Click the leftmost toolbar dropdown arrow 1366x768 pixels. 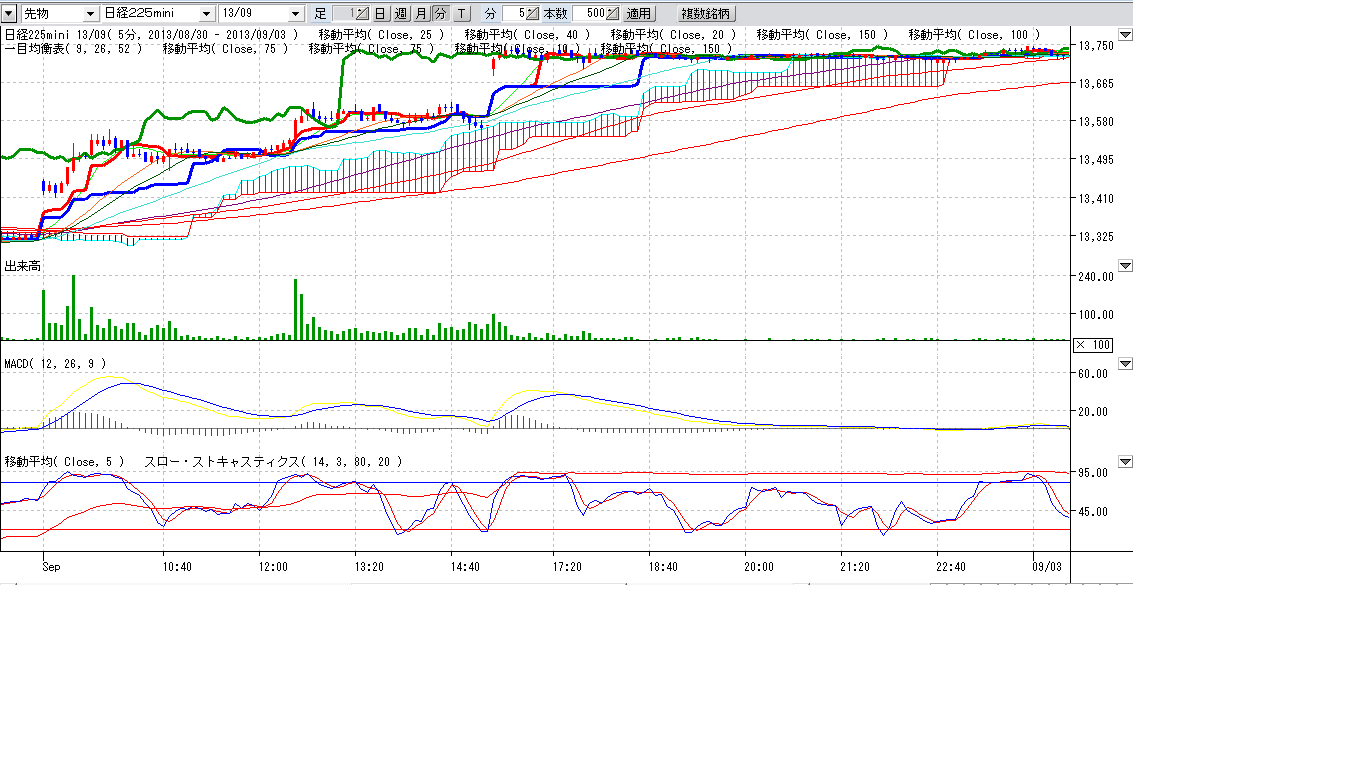click(9, 14)
